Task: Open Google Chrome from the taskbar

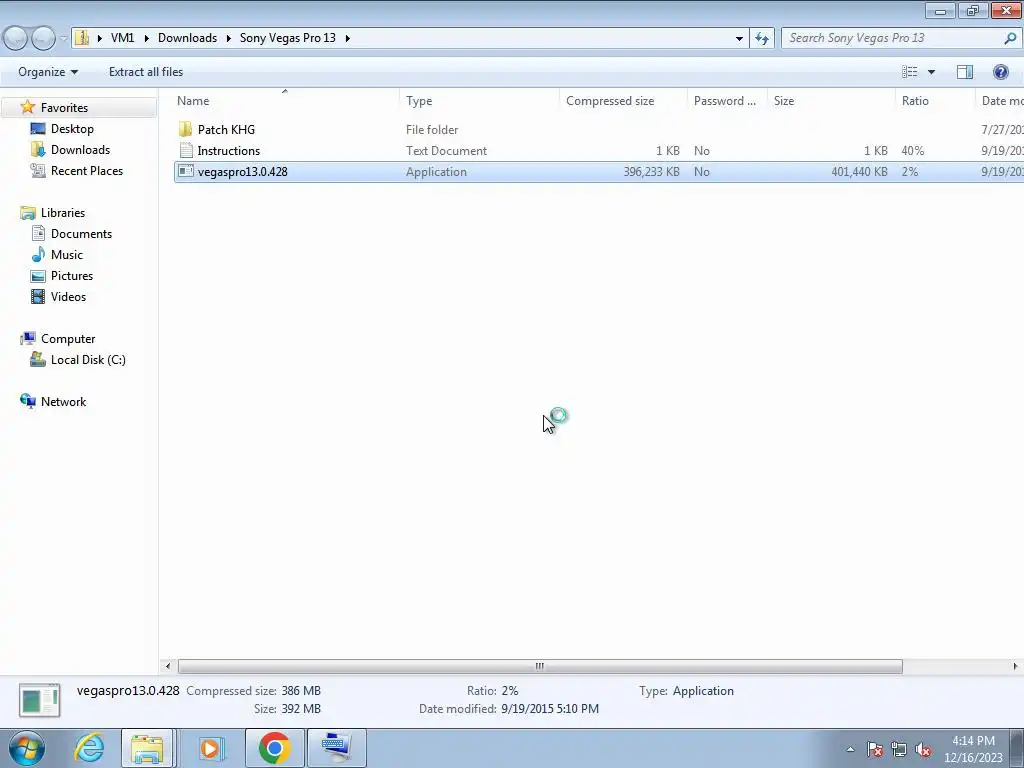Action: [274, 748]
